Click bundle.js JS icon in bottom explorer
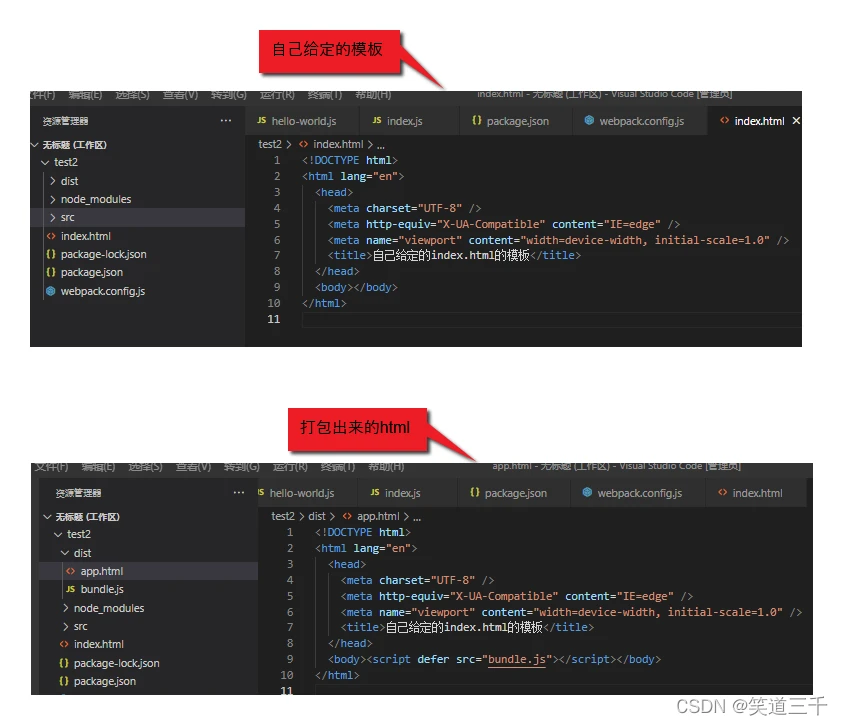The image size is (843, 725). click(x=70, y=589)
